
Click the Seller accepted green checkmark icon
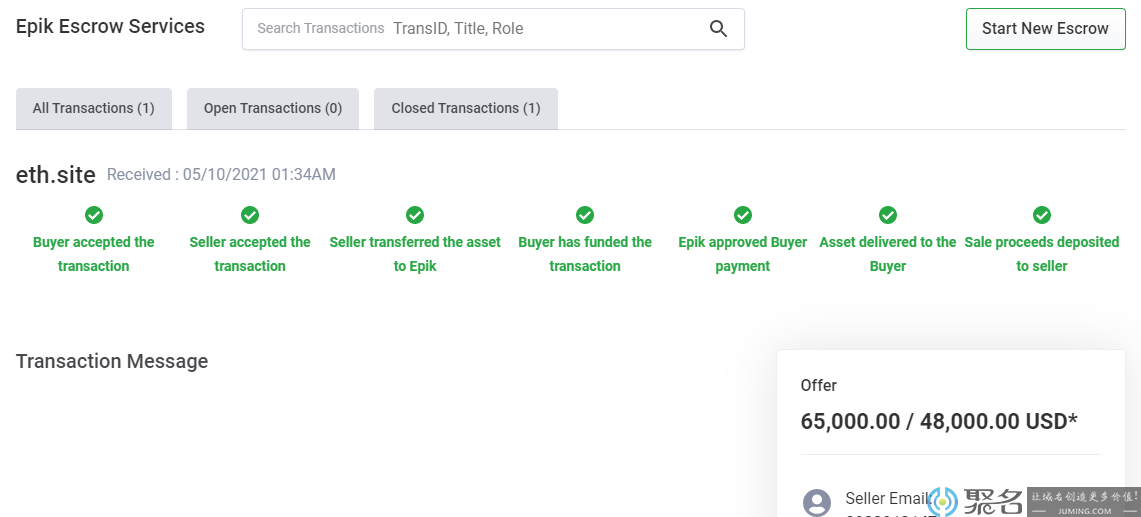coord(250,215)
